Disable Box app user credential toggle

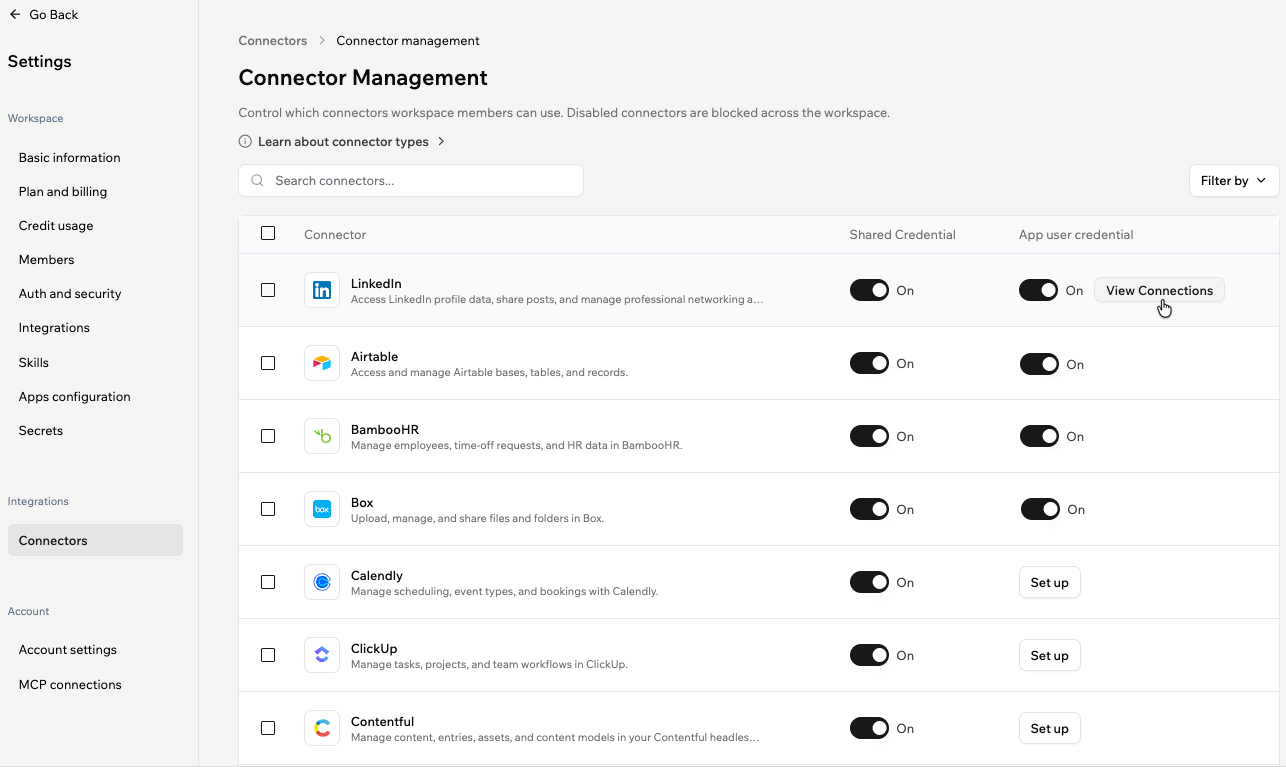[1040, 509]
